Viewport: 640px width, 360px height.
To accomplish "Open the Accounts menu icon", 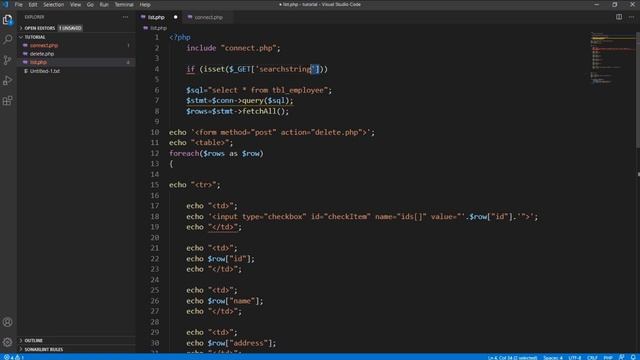I will [7, 322].
